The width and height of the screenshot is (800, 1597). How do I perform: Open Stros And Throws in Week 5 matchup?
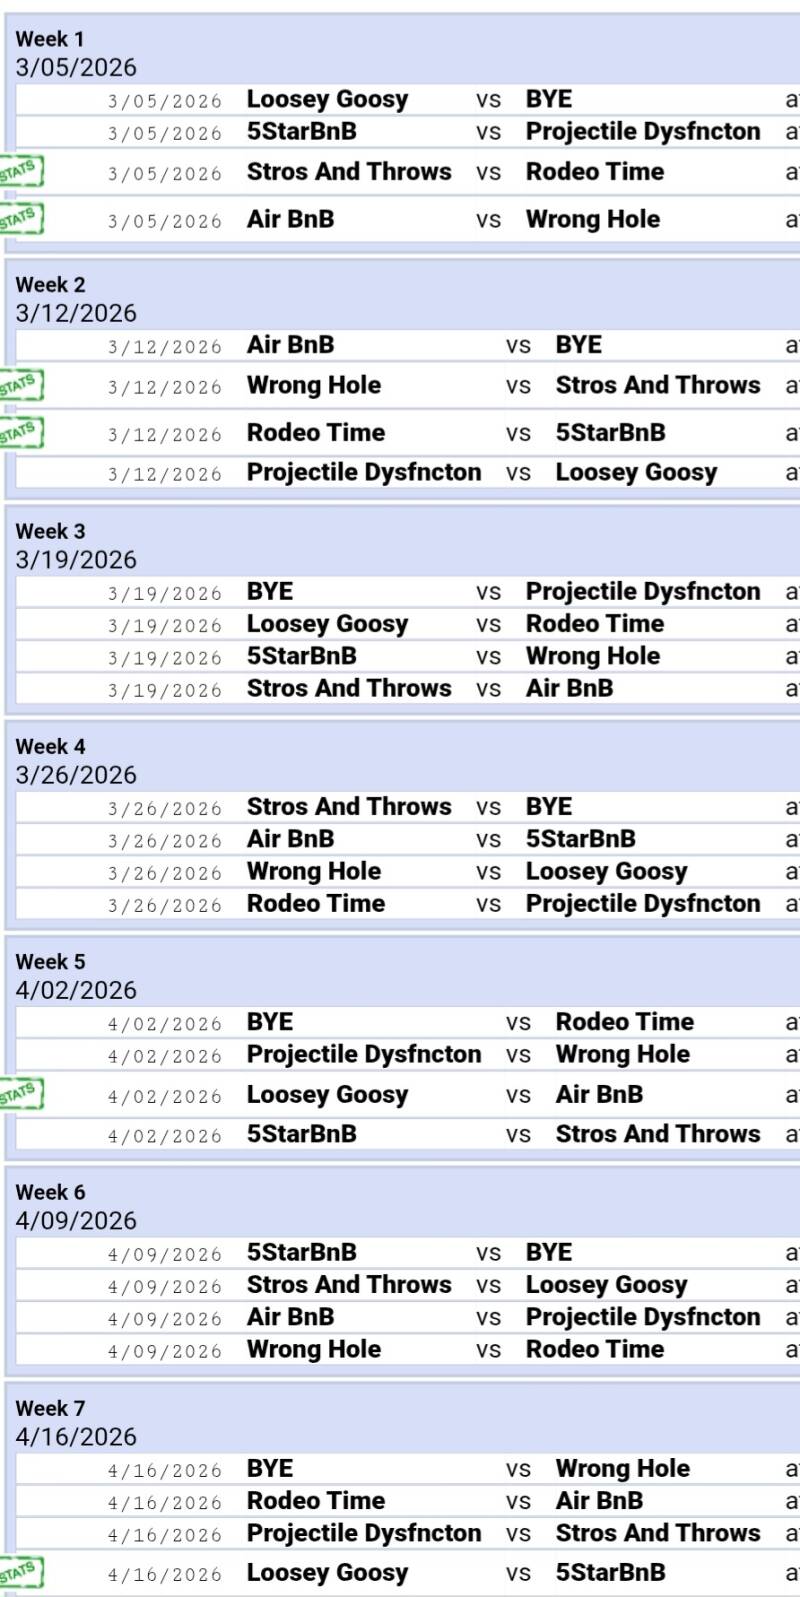(657, 1134)
